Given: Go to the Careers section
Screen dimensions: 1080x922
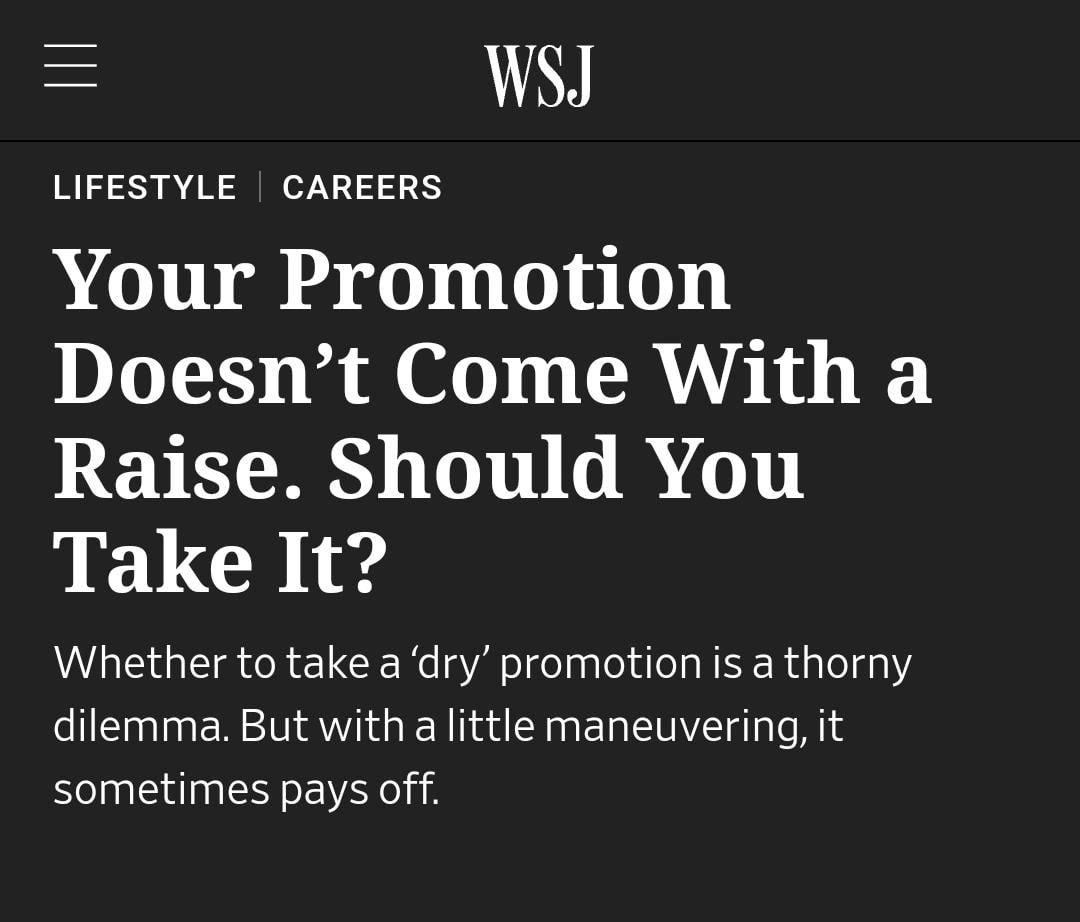Looking at the screenshot, I should click(x=362, y=187).
